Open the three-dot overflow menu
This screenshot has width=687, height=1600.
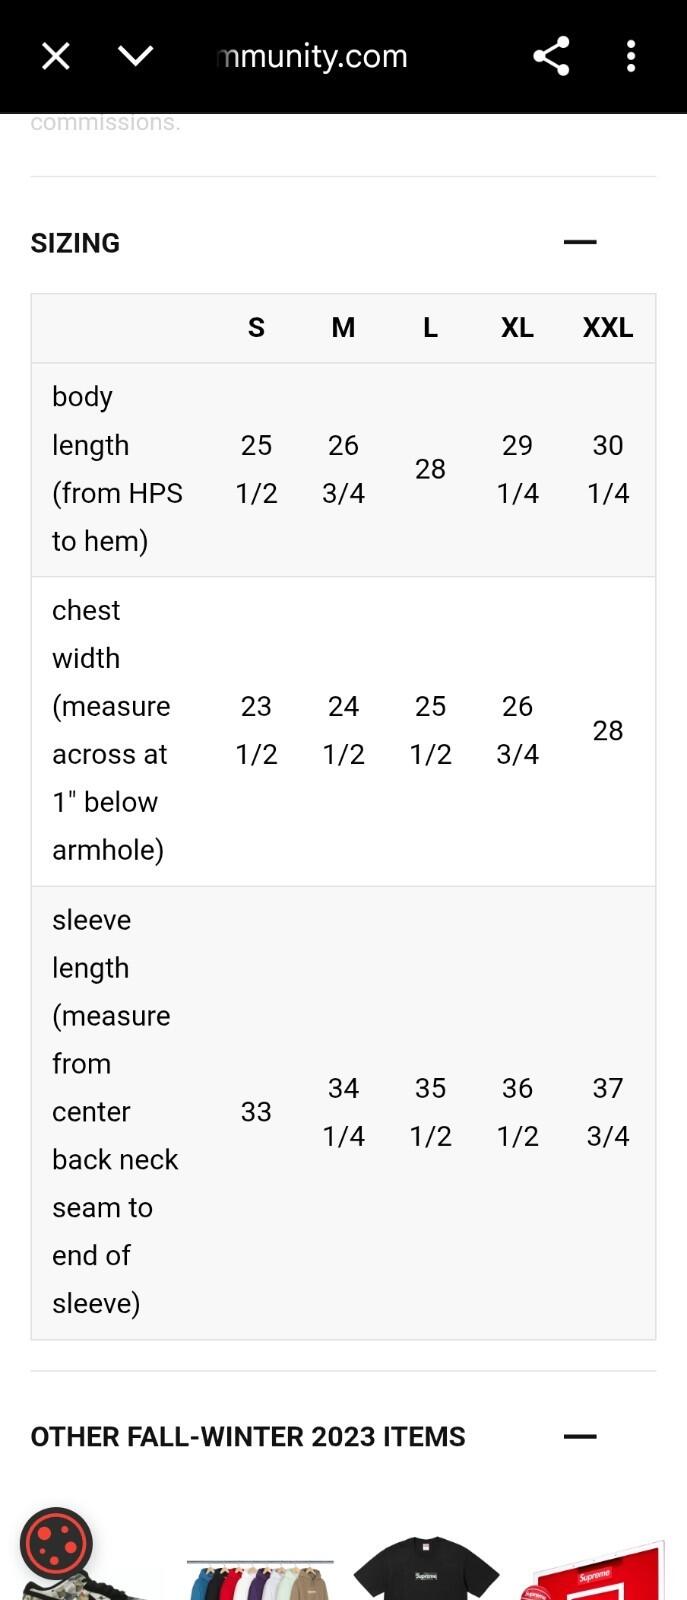631,56
